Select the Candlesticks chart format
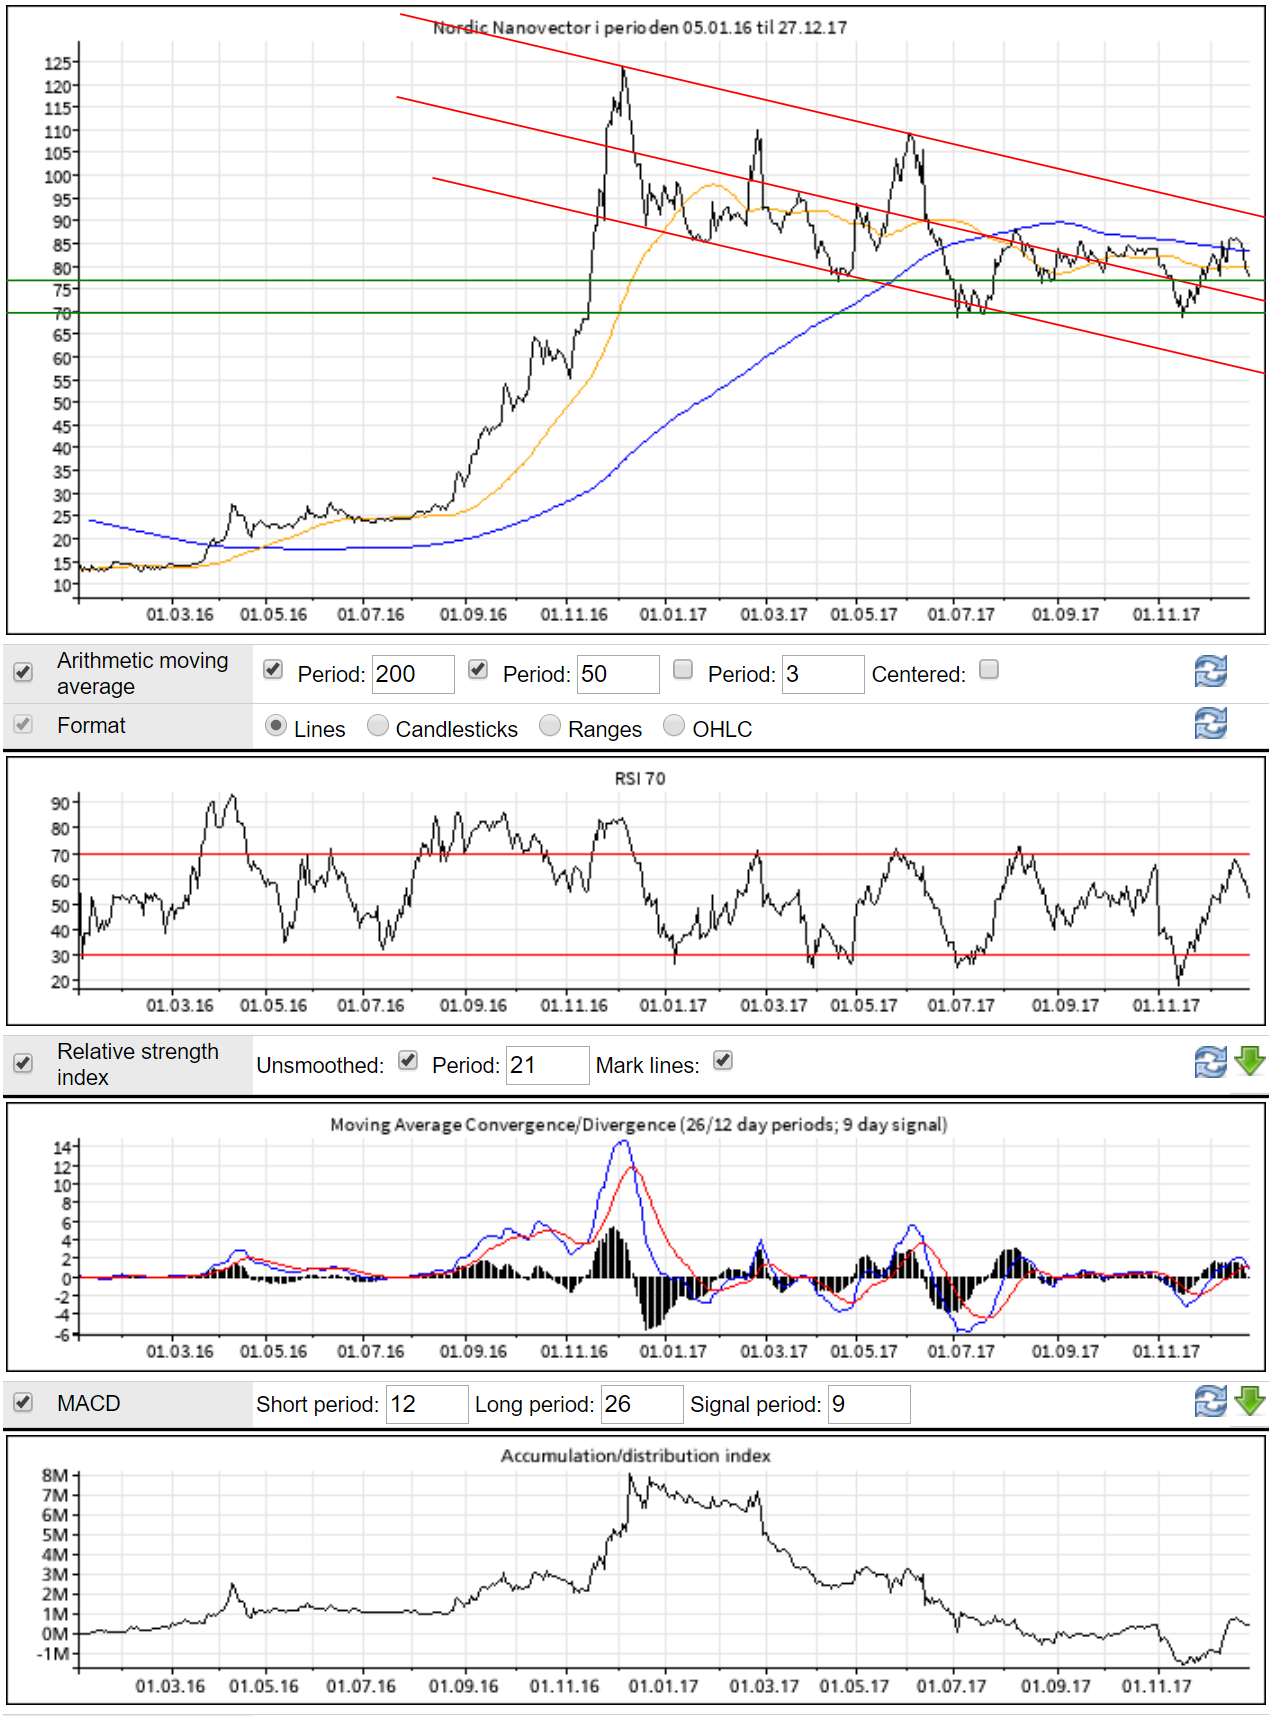Screen dimensions: 1275x1716 click(378, 725)
